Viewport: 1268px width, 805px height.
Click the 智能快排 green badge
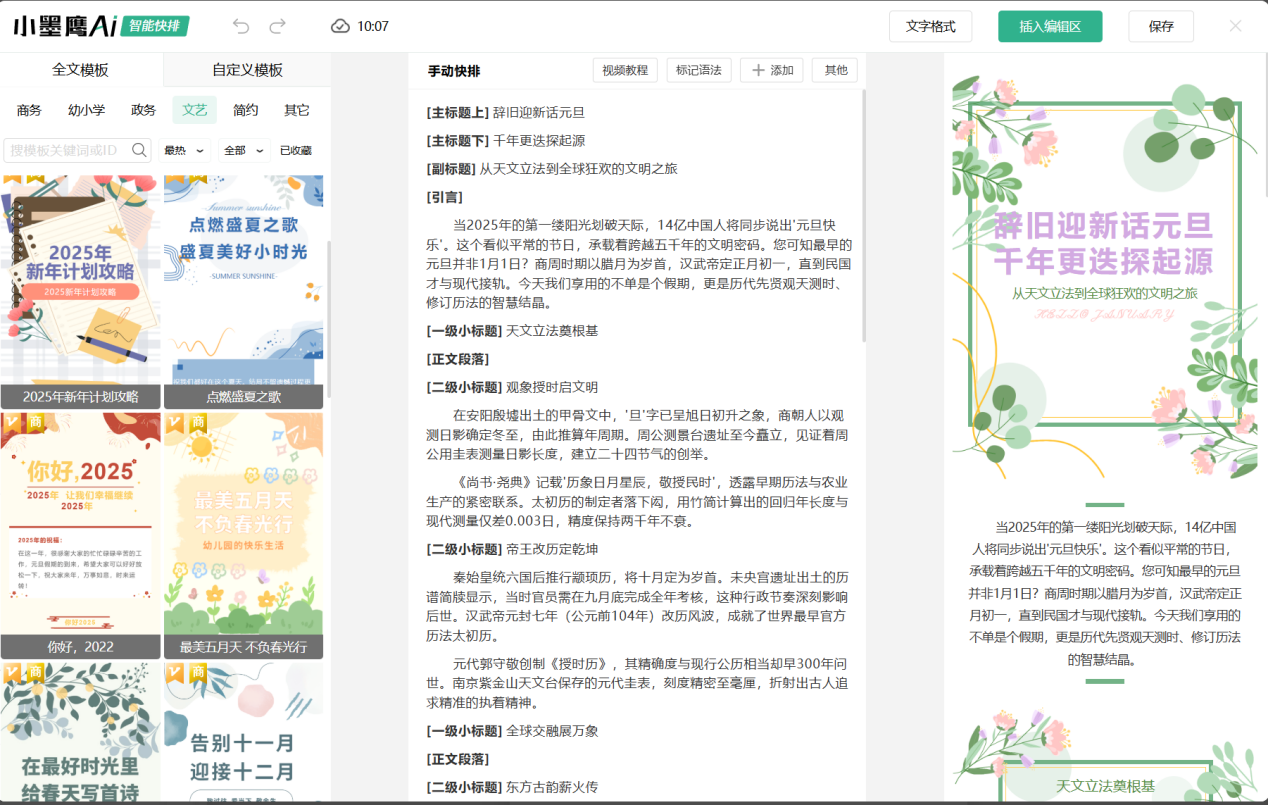[156, 26]
